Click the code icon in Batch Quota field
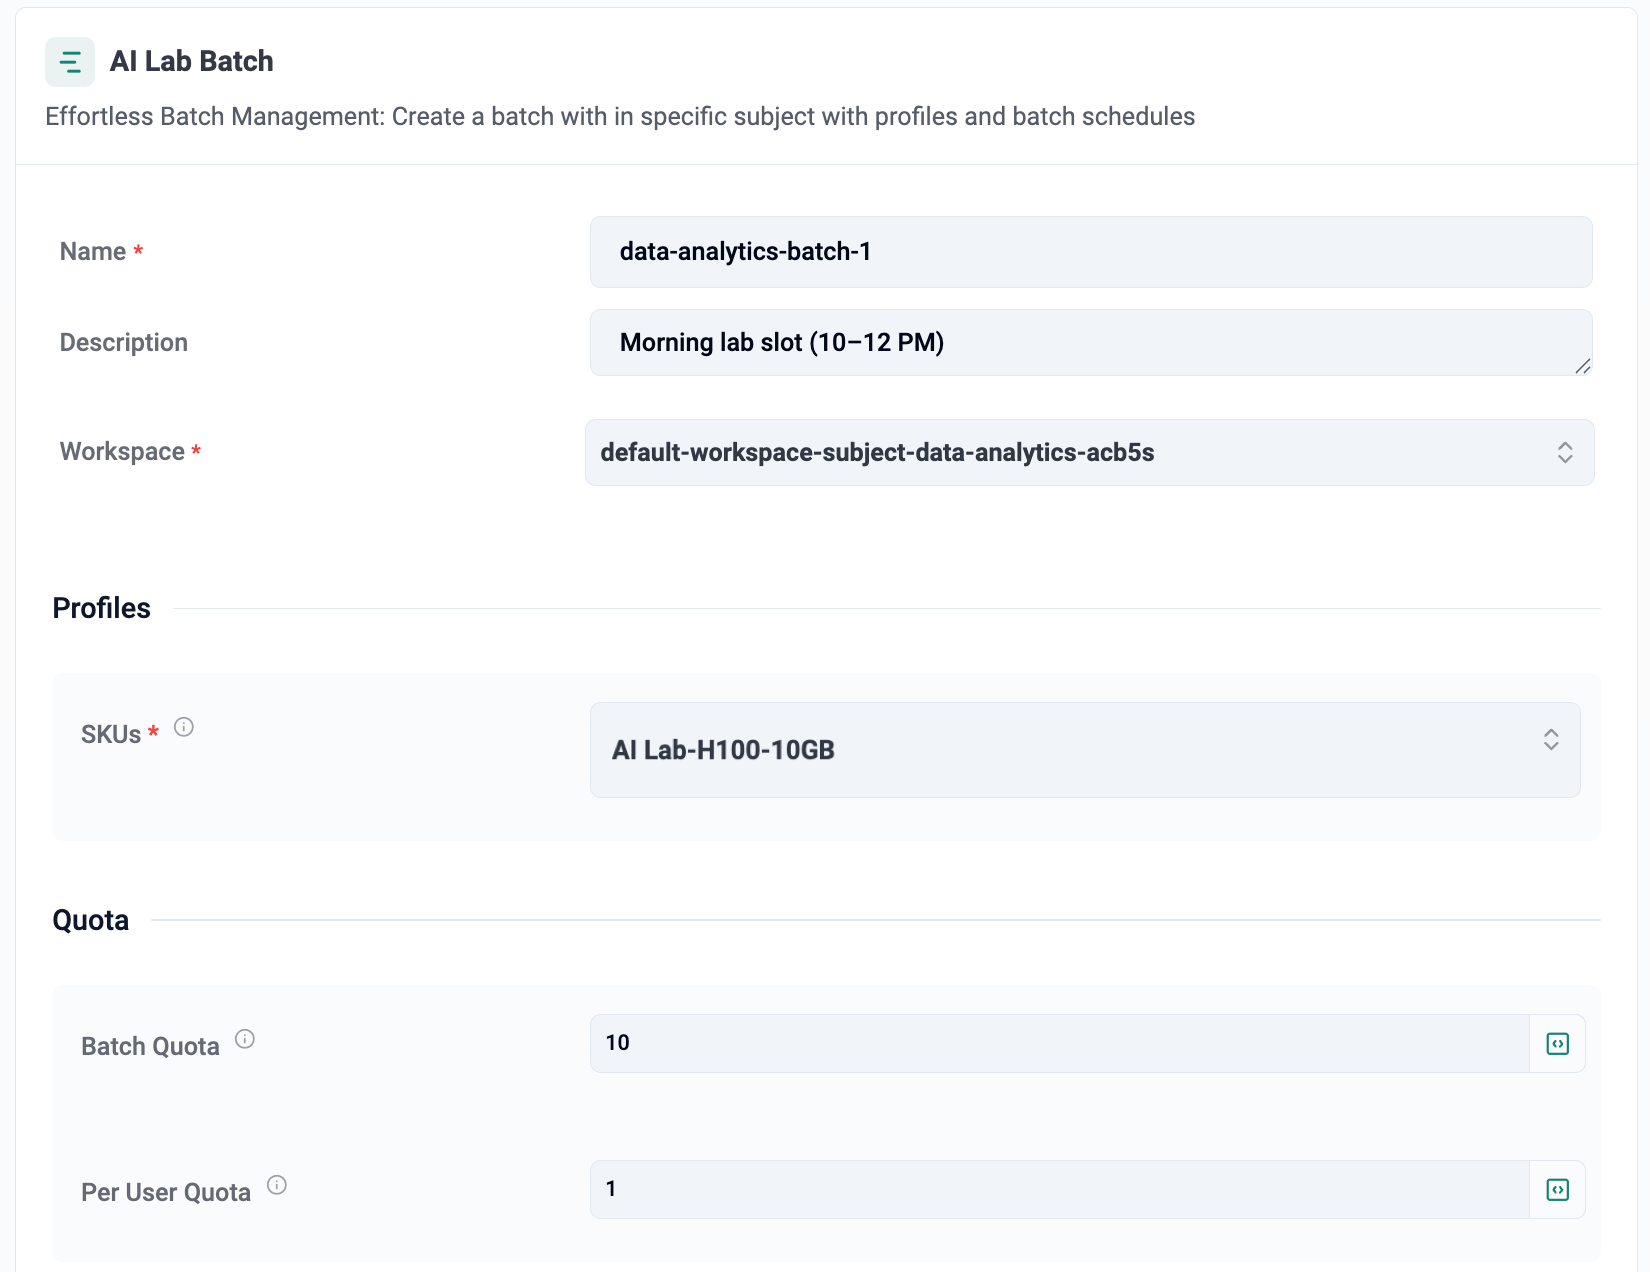 (x=1557, y=1044)
